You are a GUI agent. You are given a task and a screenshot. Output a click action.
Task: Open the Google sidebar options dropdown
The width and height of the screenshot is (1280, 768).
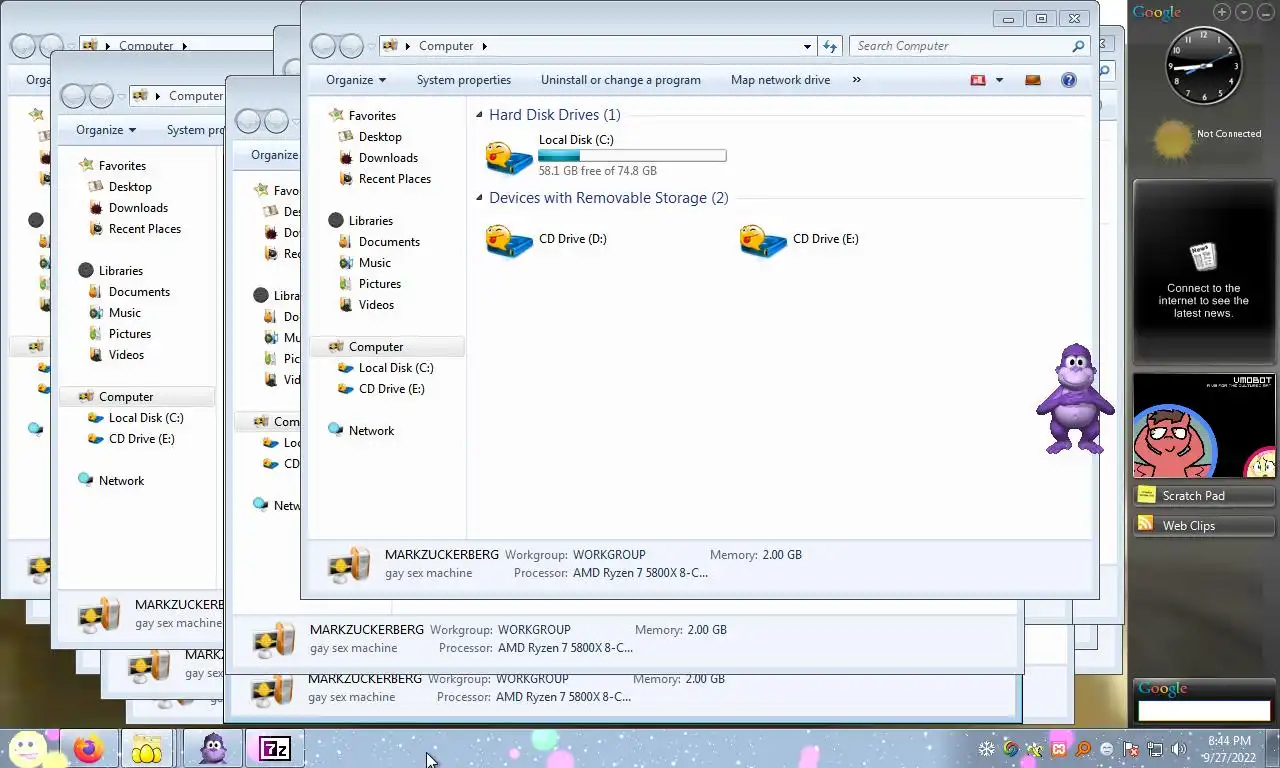tap(1244, 12)
